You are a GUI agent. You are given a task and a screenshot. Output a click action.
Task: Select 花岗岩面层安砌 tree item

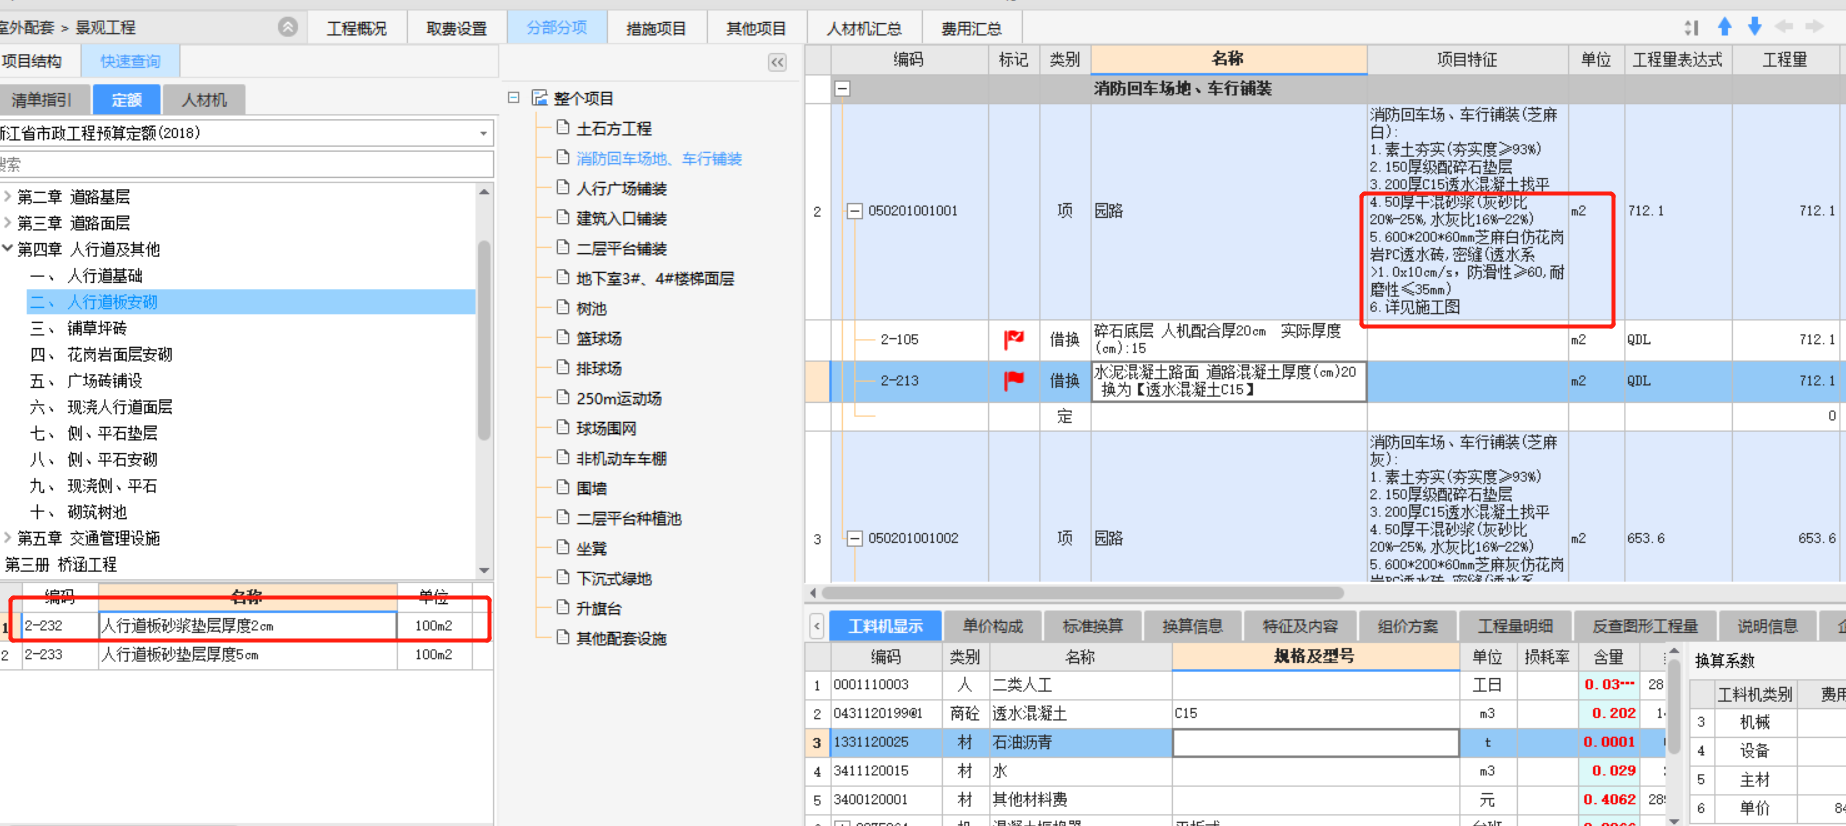[x=119, y=354]
